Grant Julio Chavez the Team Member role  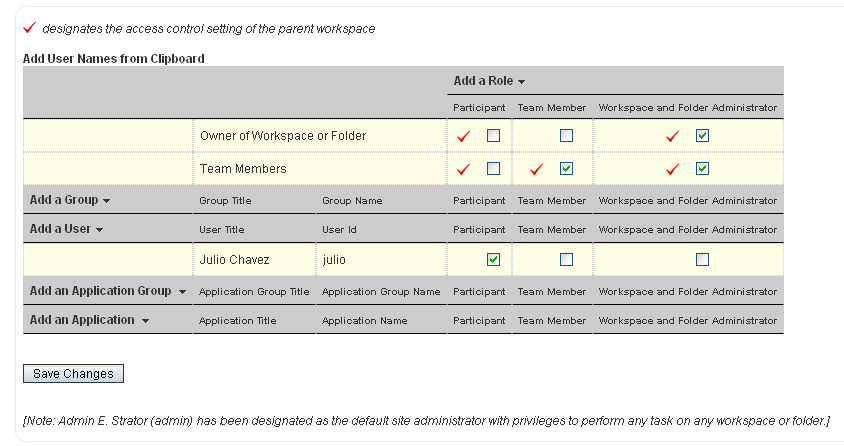567,259
